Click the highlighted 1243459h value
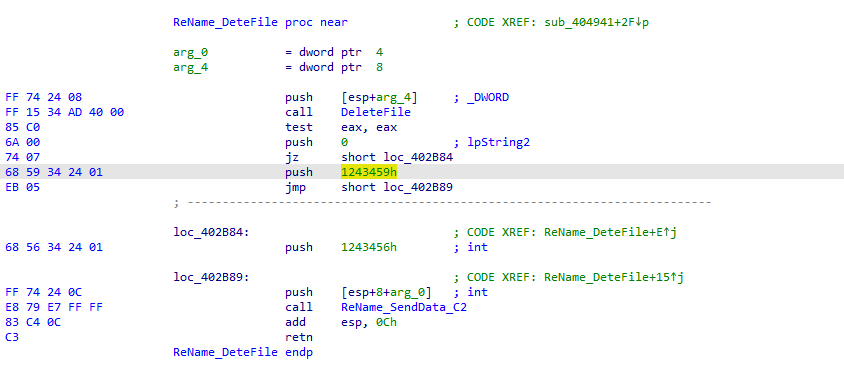This screenshot has height=377, width=844. click(369, 172)
